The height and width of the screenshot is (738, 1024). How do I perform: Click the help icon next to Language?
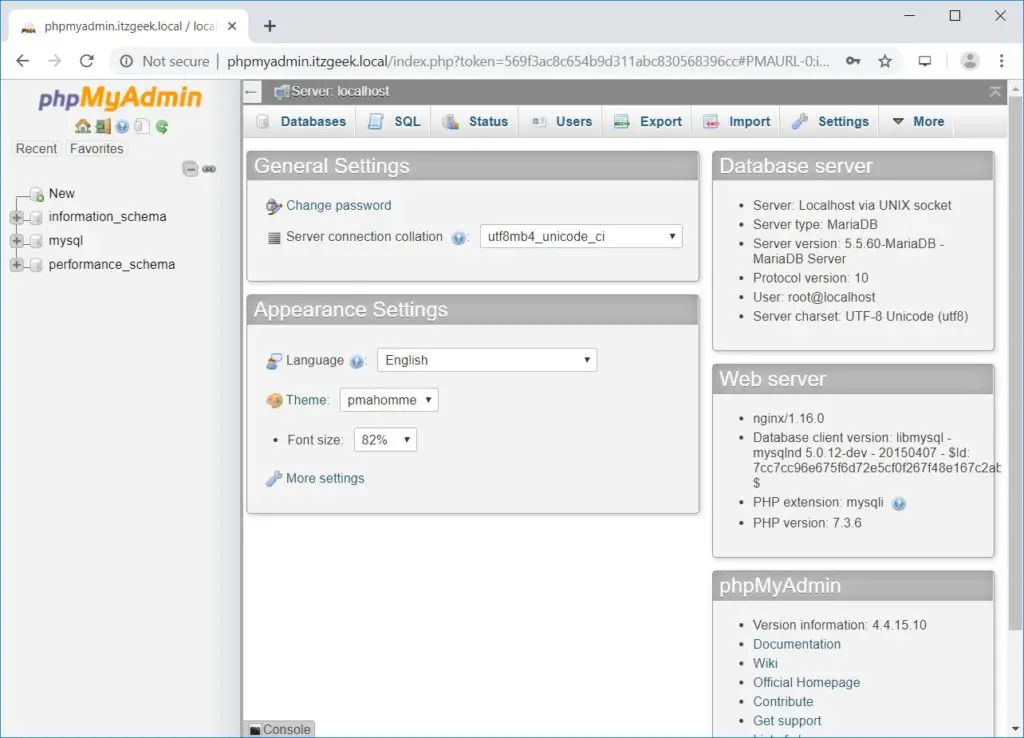click(x=357, y=360)
